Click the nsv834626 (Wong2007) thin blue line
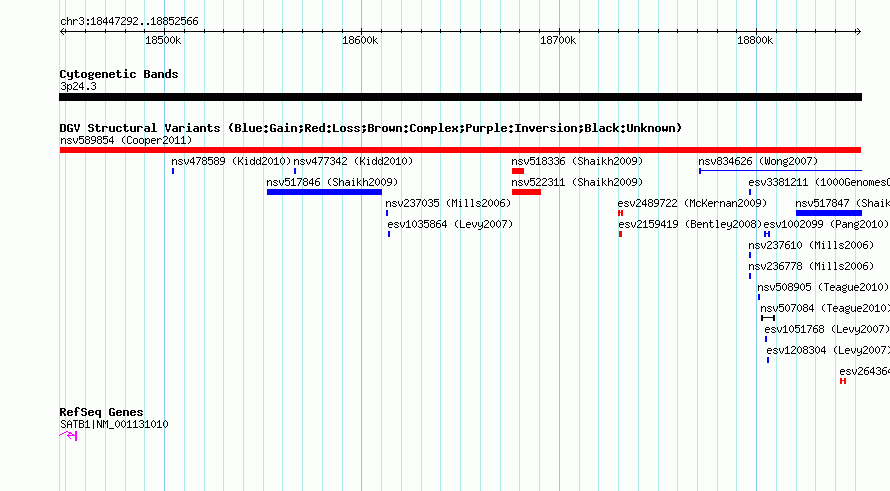Screen dimensions: 890x491 pyautogui.click(x=780, y=171)
